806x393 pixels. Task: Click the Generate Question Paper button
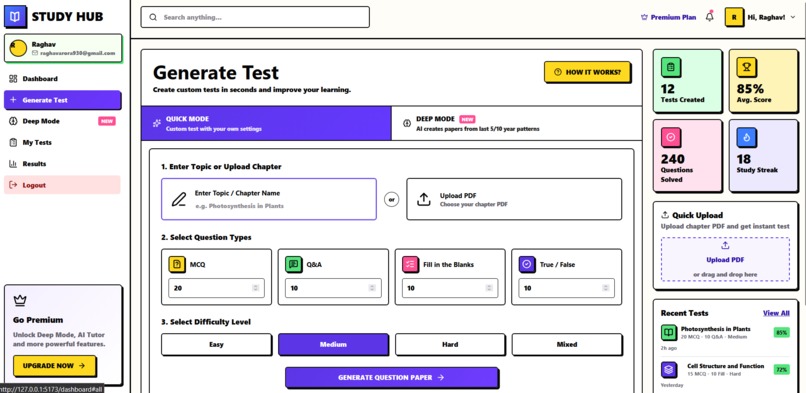click(391, 378)
